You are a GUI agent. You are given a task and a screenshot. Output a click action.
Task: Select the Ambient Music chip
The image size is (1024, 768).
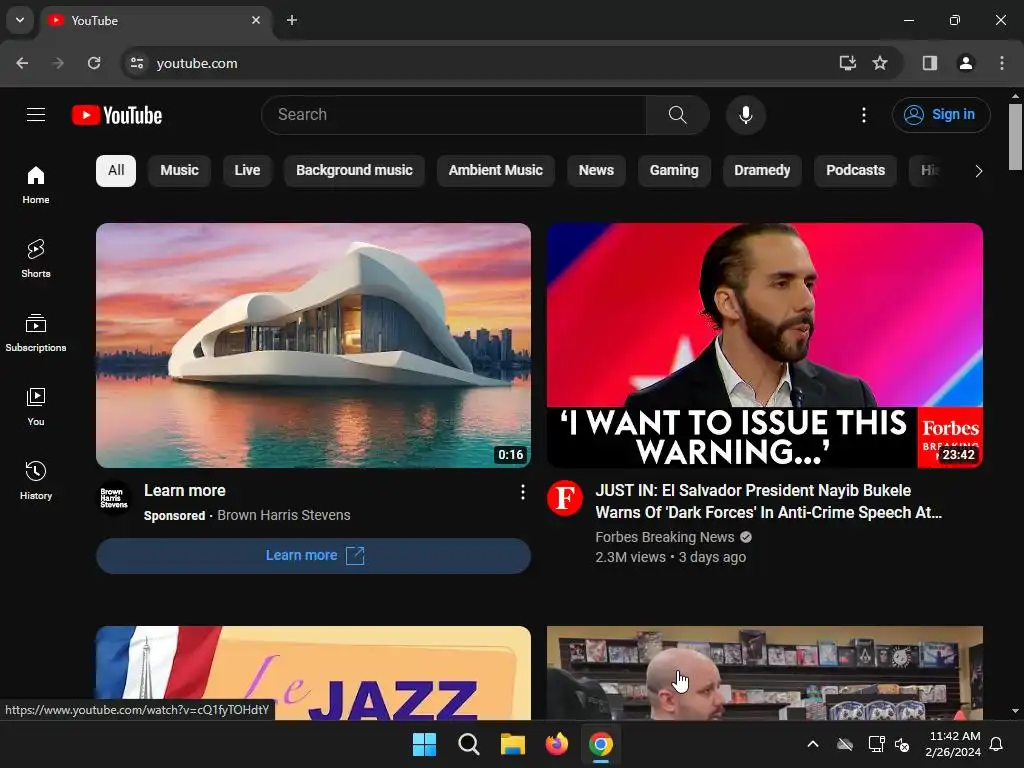click(x=496, y=170)
